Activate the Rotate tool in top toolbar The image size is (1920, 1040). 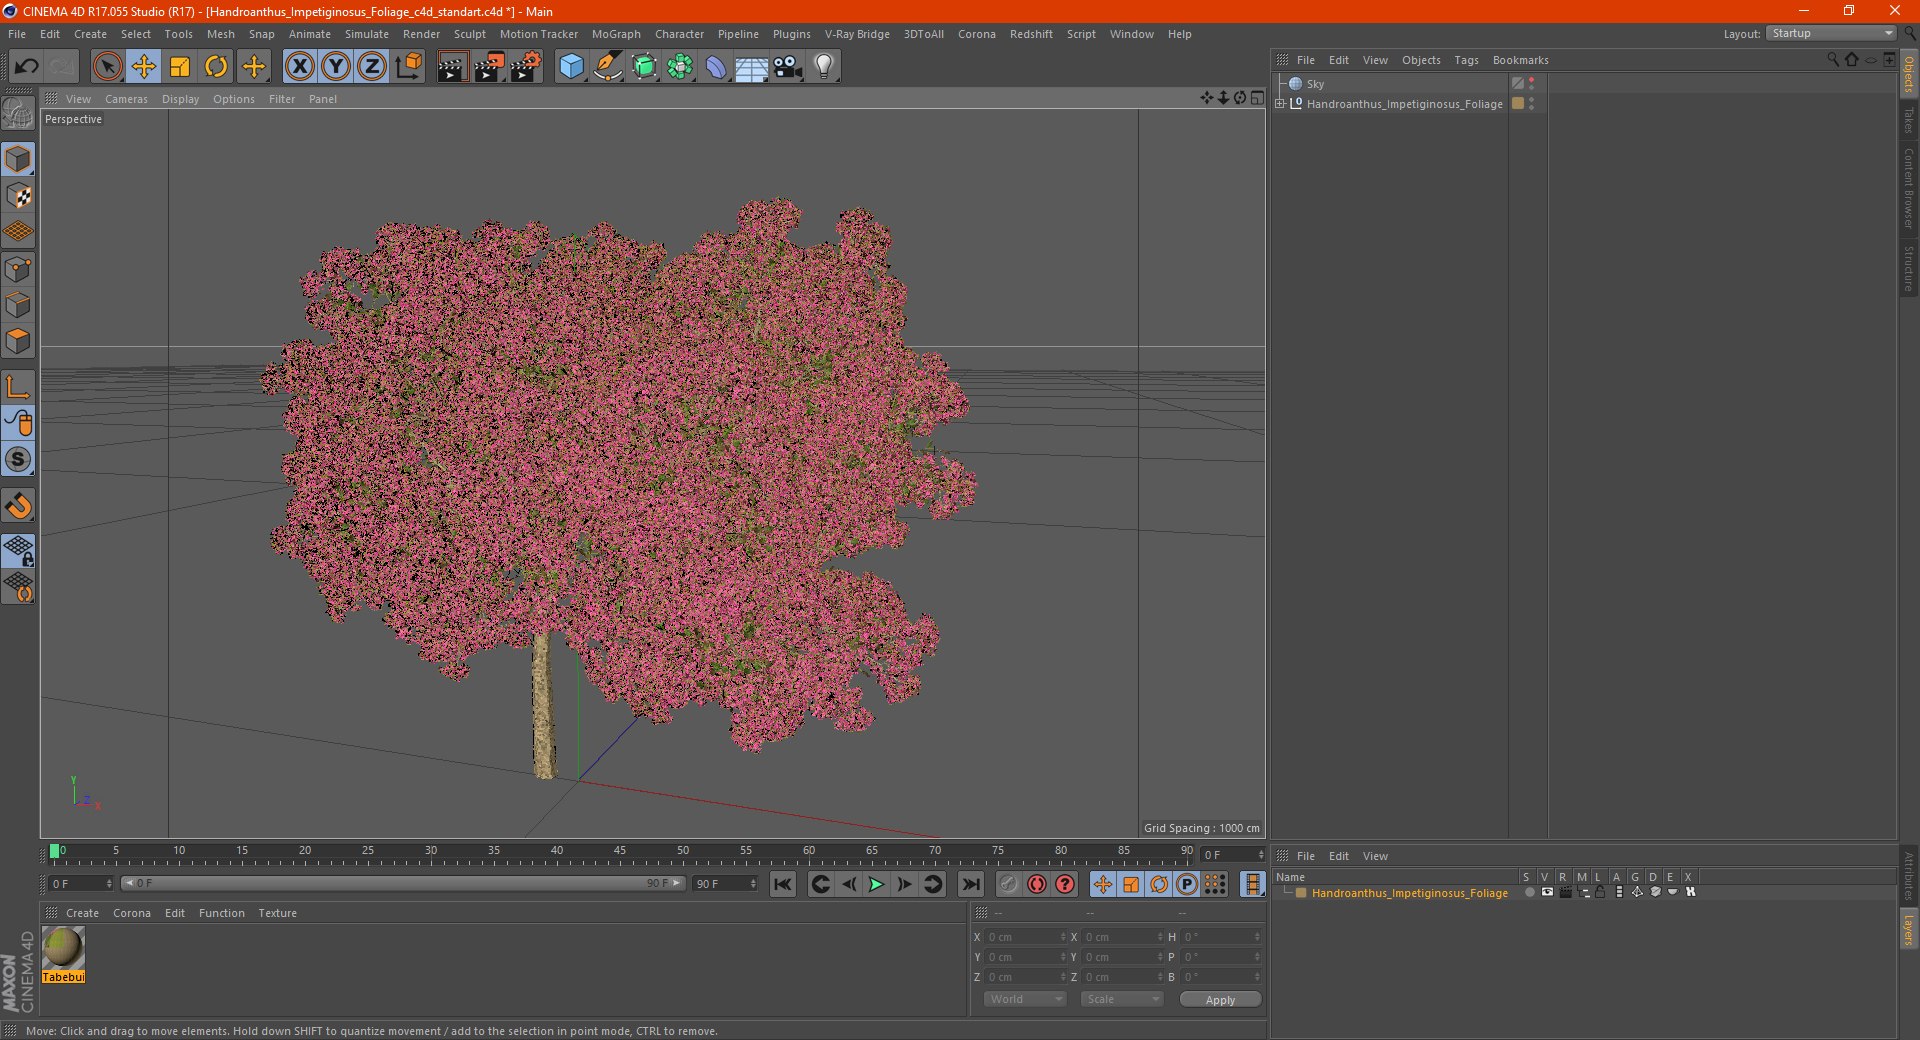click(216, 67)
